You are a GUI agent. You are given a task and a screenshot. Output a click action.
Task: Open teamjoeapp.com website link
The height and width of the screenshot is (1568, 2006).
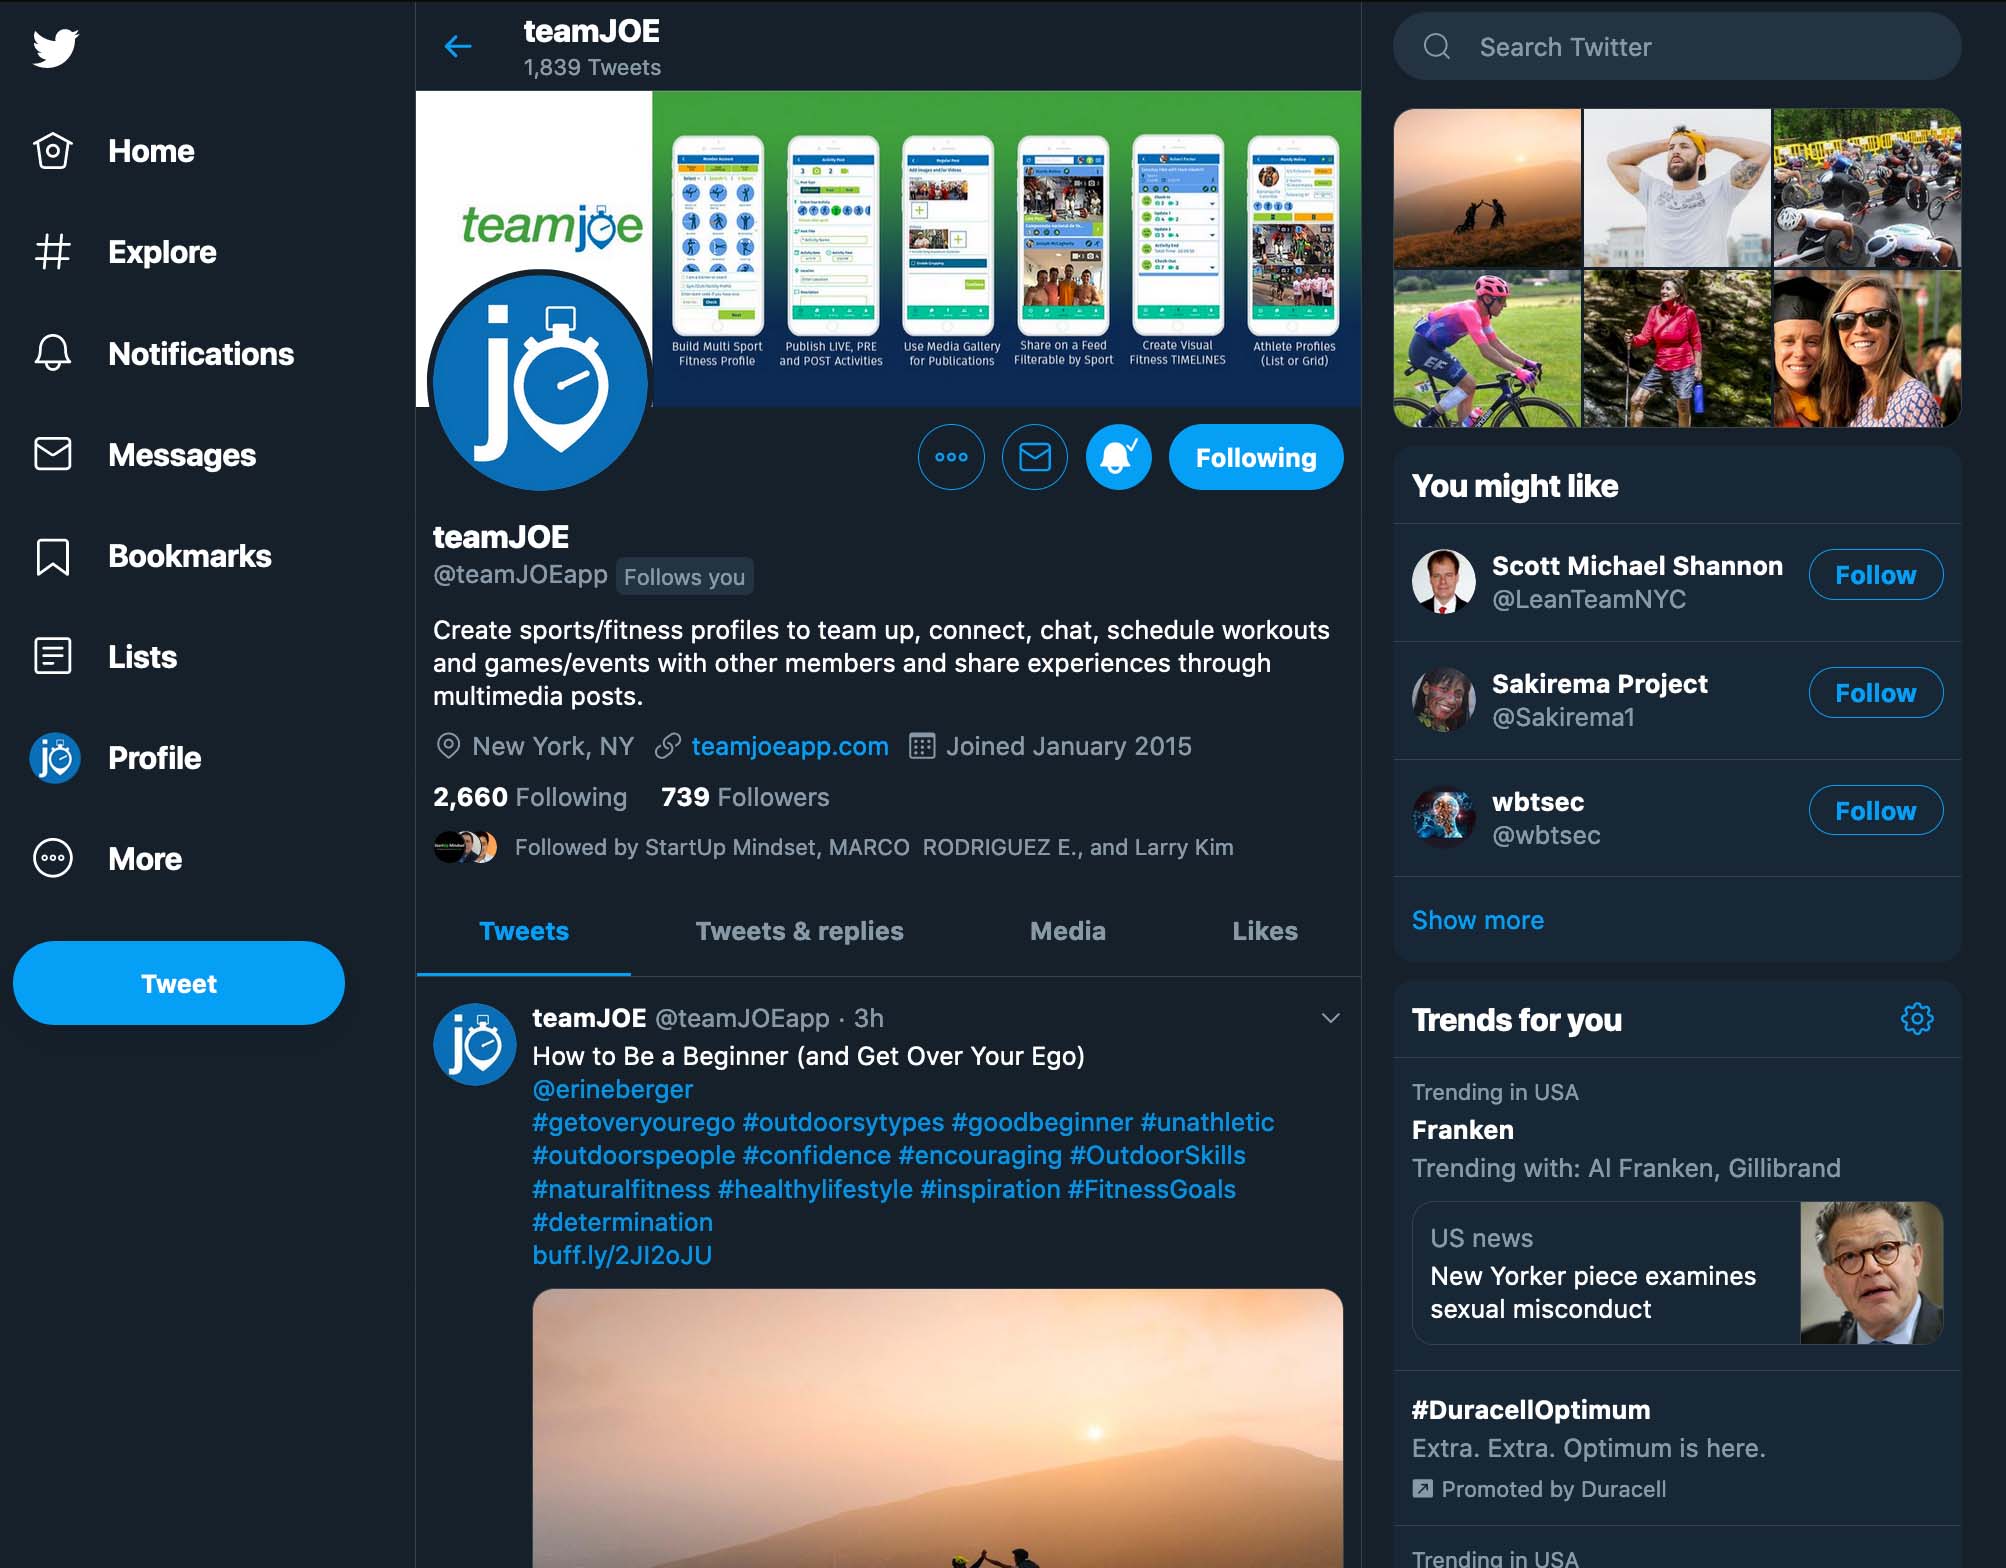[x=789, y=746]
